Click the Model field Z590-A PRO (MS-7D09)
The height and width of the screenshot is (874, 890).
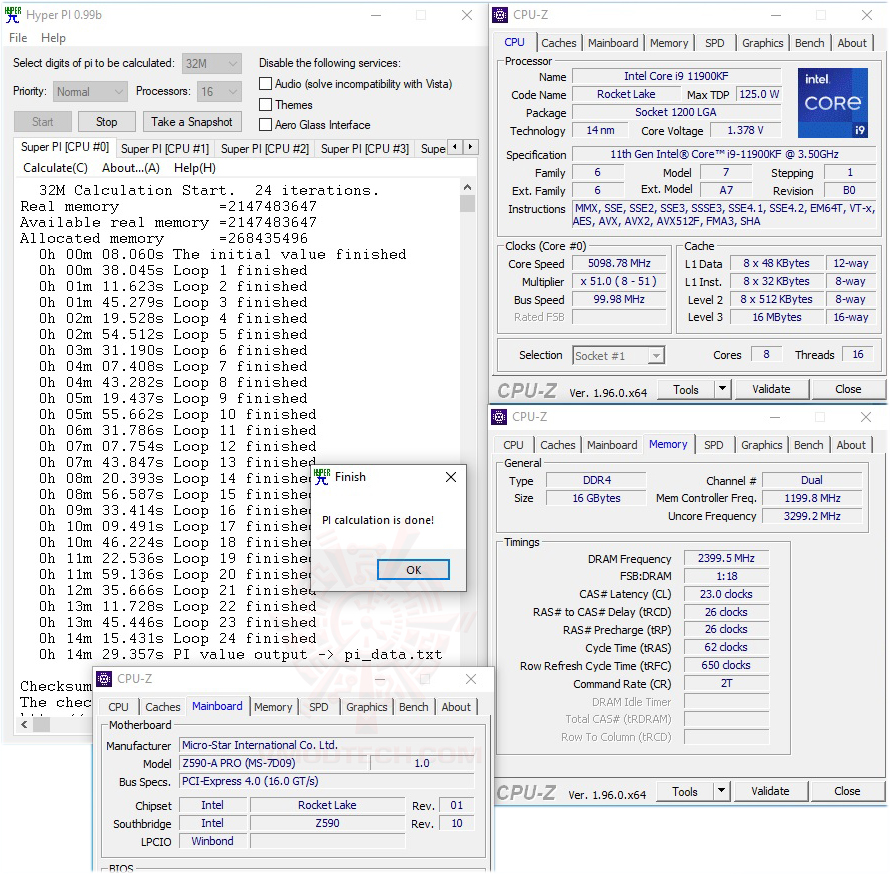[x=275, y=763]
